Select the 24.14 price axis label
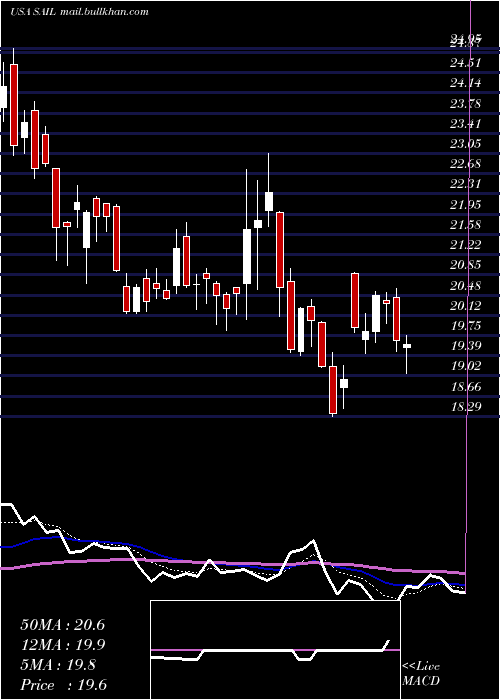 point(466,83)
